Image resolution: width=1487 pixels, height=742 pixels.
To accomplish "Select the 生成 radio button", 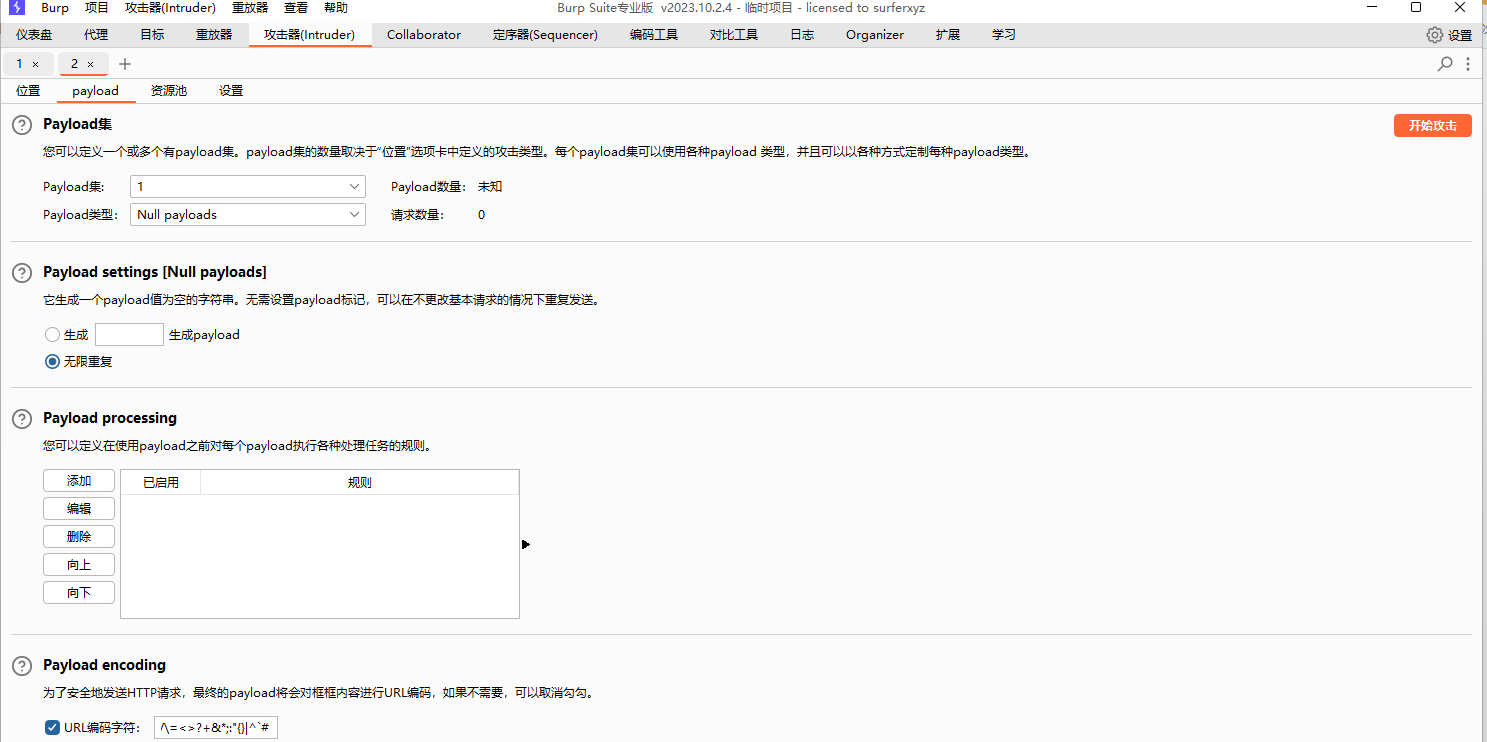I will tap(52, 335).
